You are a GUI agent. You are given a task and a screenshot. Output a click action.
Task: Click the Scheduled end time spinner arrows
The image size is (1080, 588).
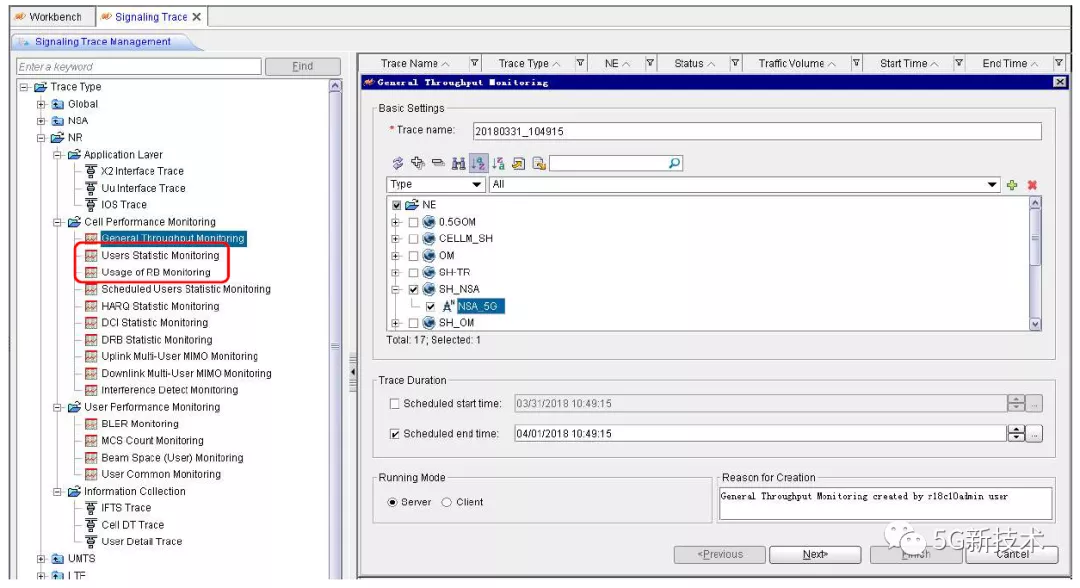(1016, 434)
